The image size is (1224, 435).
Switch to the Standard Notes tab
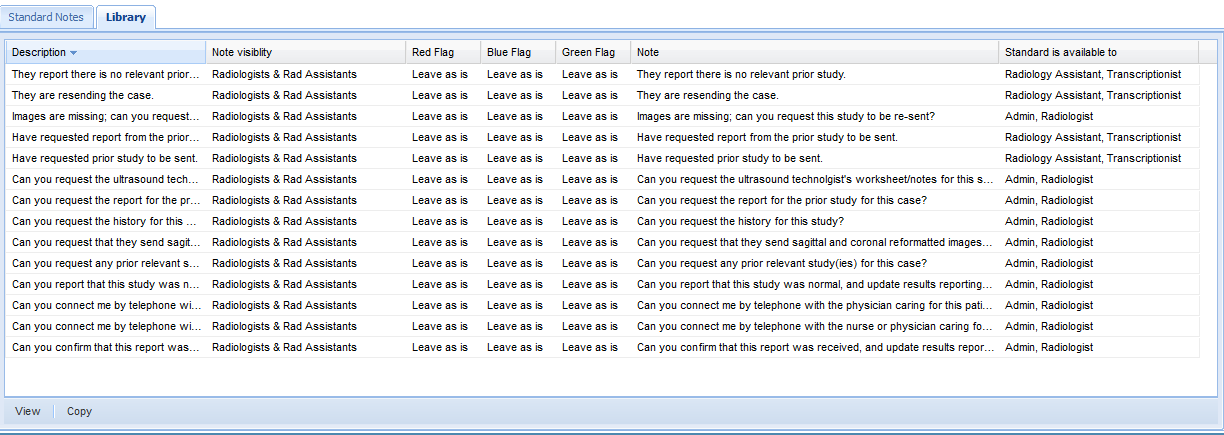pyautogui.click(x=47, y=17)
